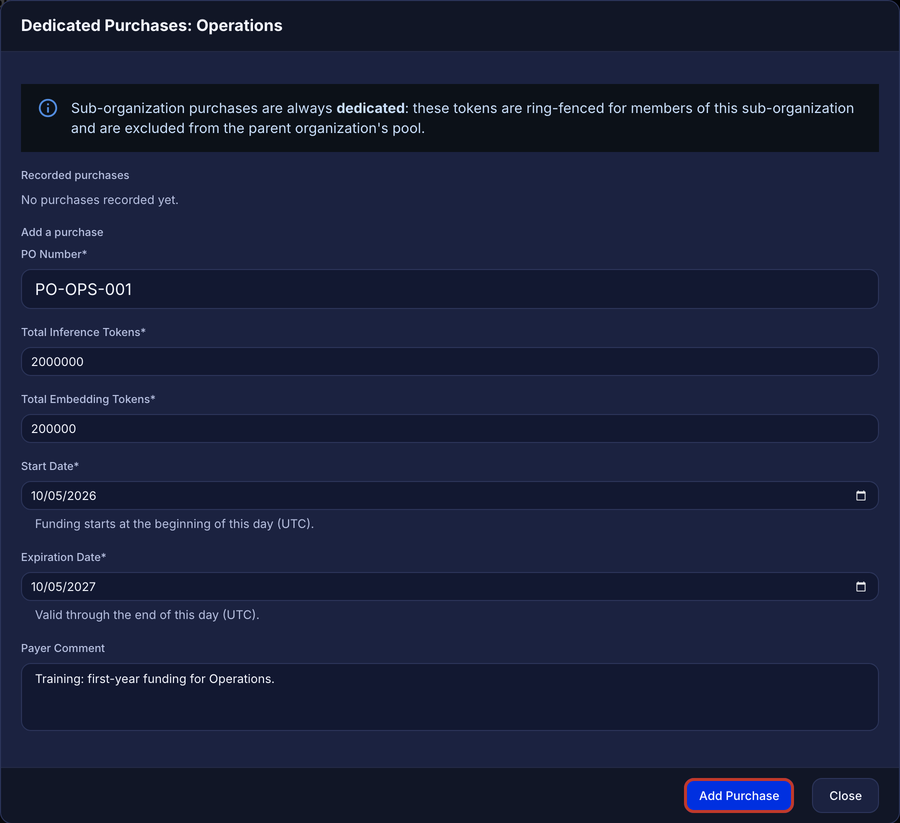Click the 'Add a purchase' heading

point(62,232)
